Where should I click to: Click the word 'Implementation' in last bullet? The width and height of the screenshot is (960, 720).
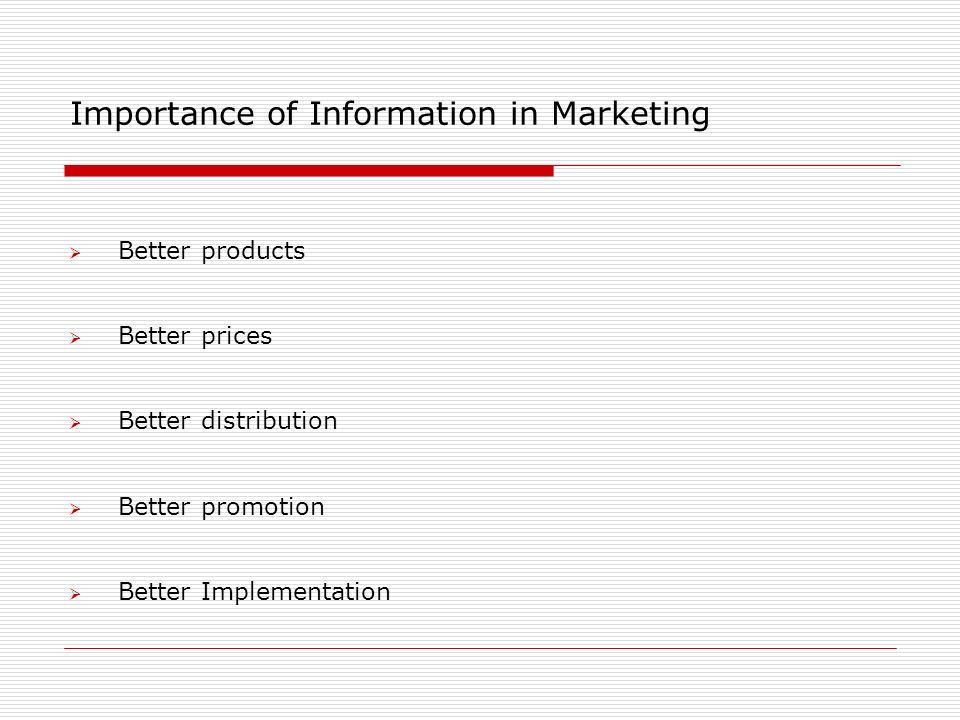(x=296, y=593)
